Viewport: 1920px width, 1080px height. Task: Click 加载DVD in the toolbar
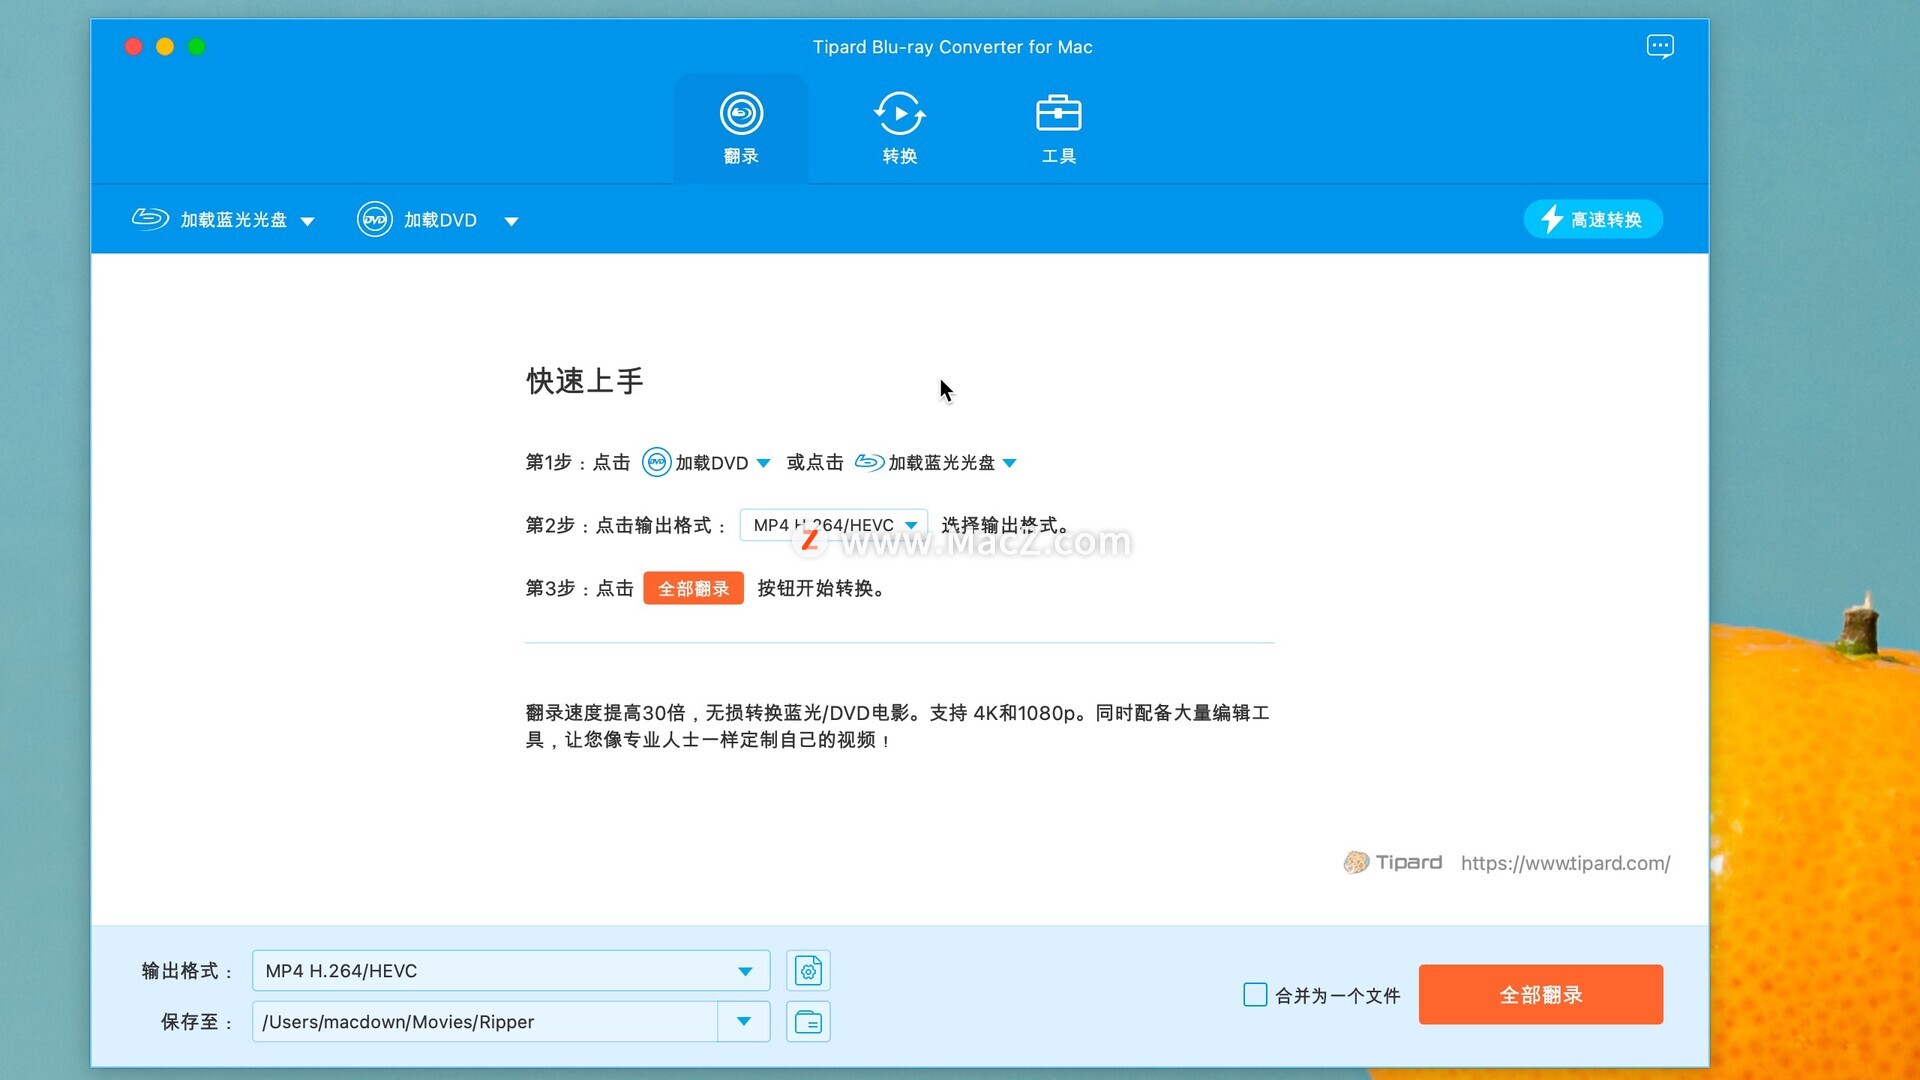418,220
